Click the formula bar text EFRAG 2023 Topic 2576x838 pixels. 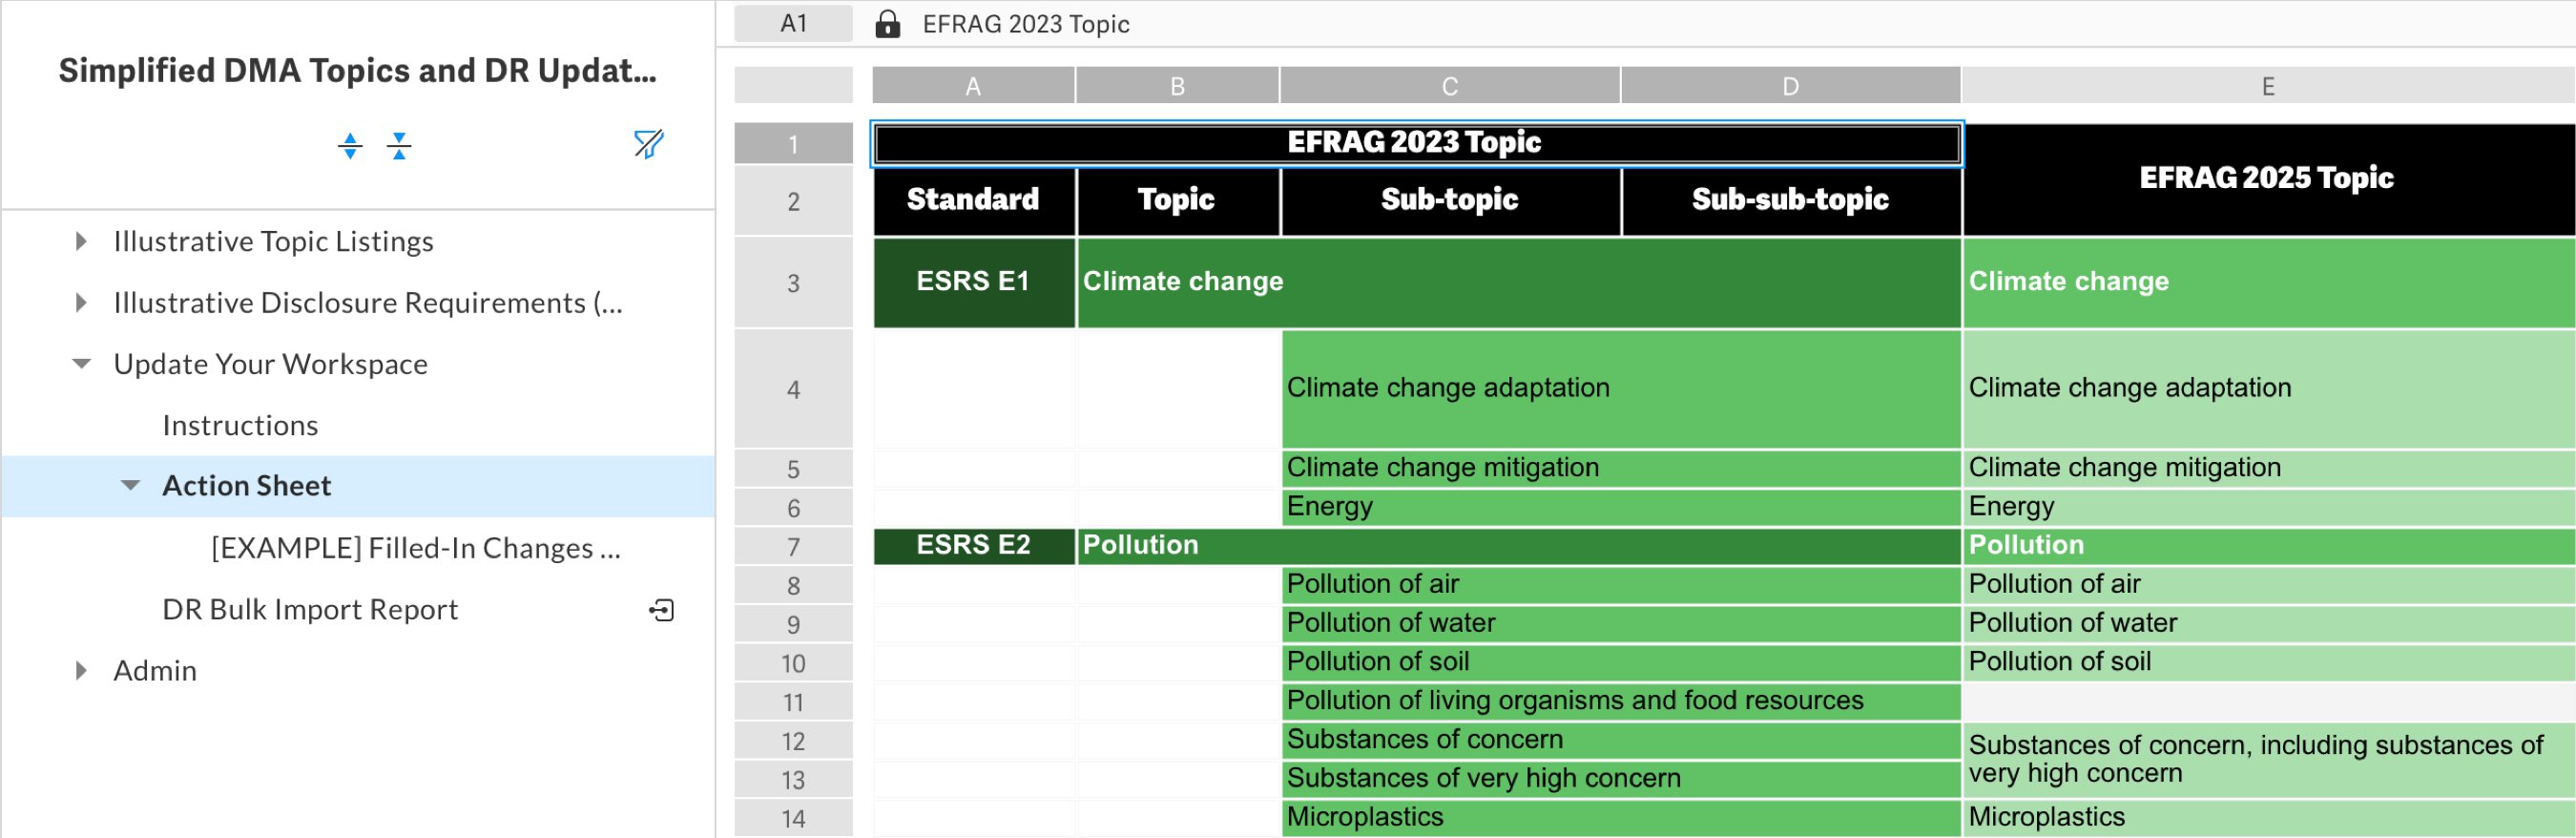[x=1026, y=24]
